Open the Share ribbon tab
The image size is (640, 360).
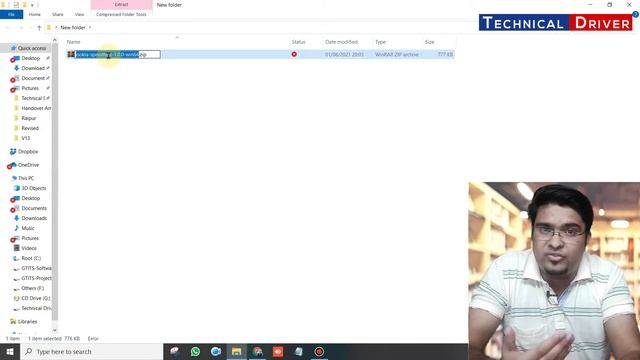[58, 14]
